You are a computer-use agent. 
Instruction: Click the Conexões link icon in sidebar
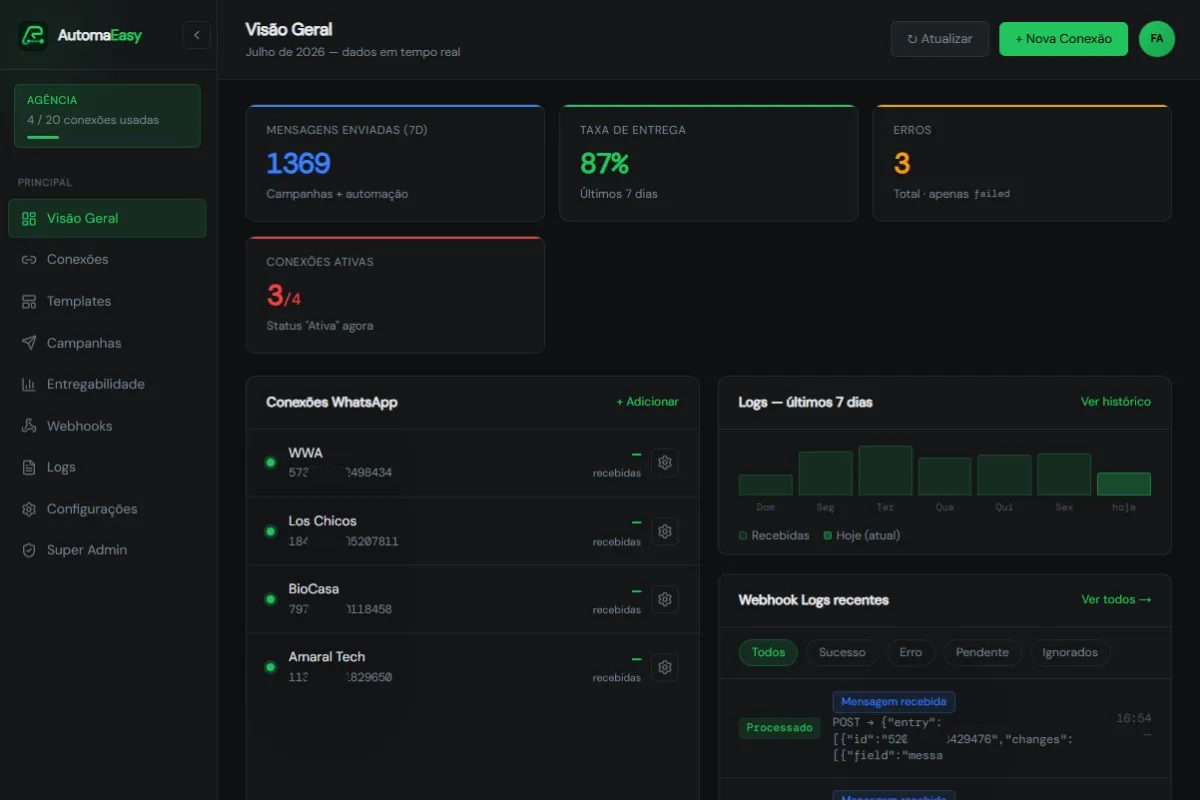[29, 260]
